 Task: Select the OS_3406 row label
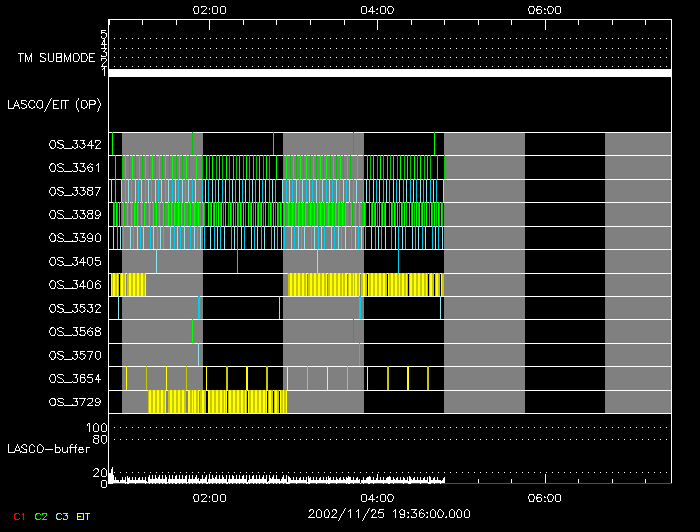74,285
